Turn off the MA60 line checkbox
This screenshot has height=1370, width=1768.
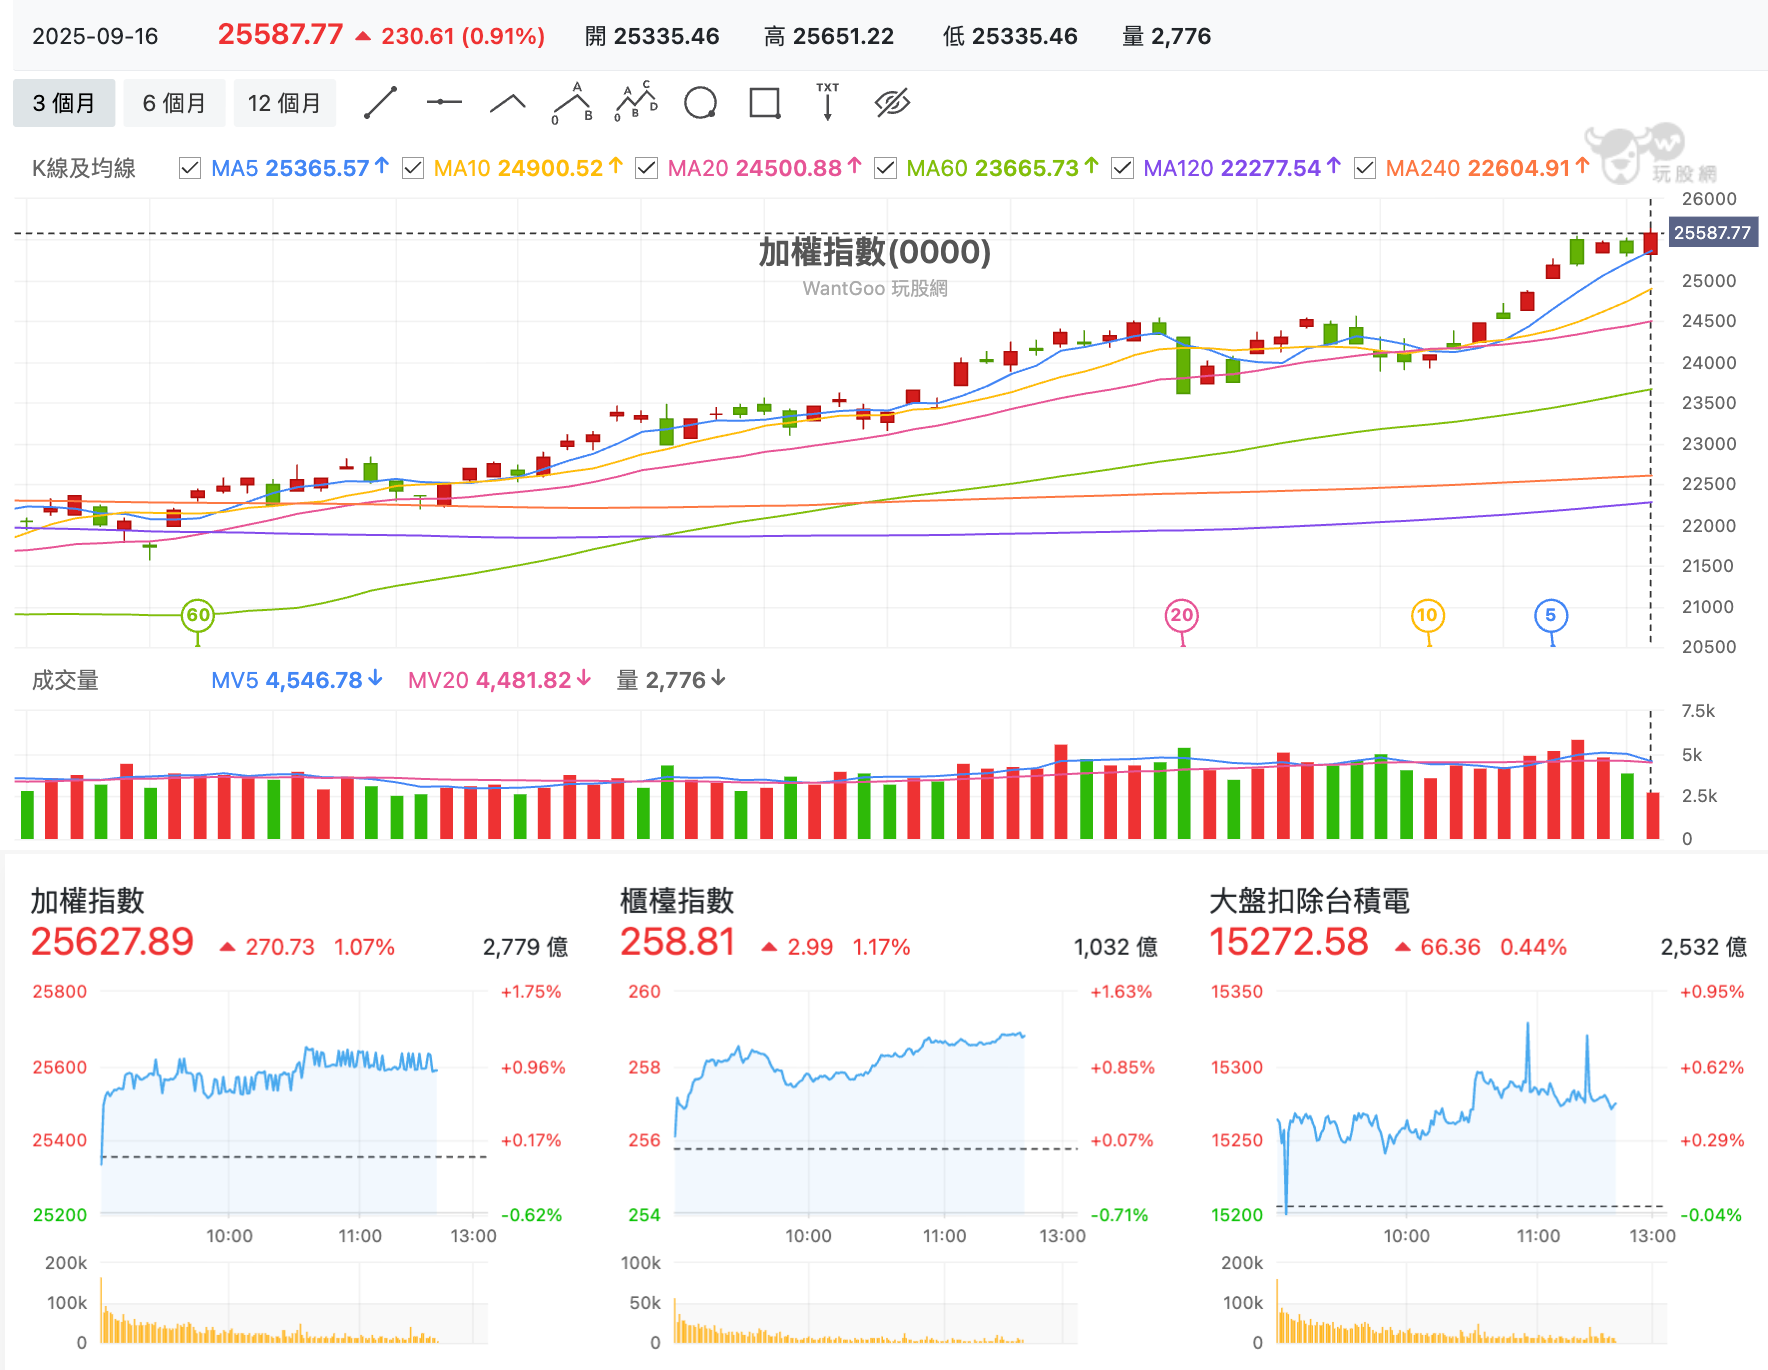pyautogui.click(x=885, y=168)
